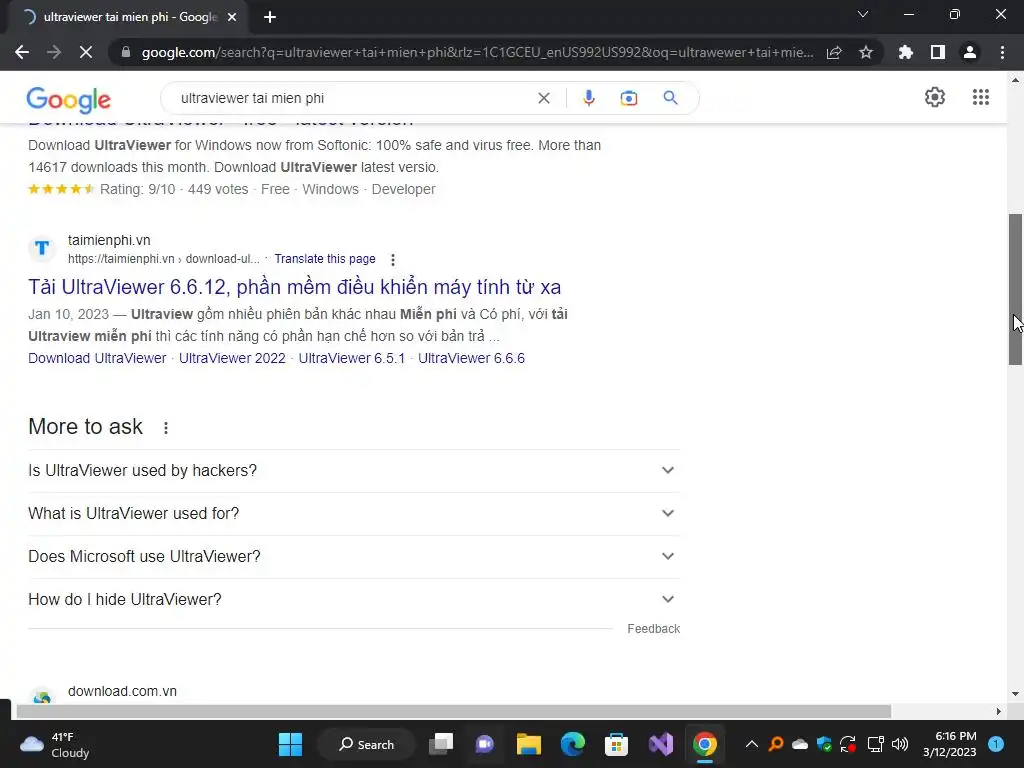Share this page via the share icon
The image size is (1024, 768).
click(834, 52)
